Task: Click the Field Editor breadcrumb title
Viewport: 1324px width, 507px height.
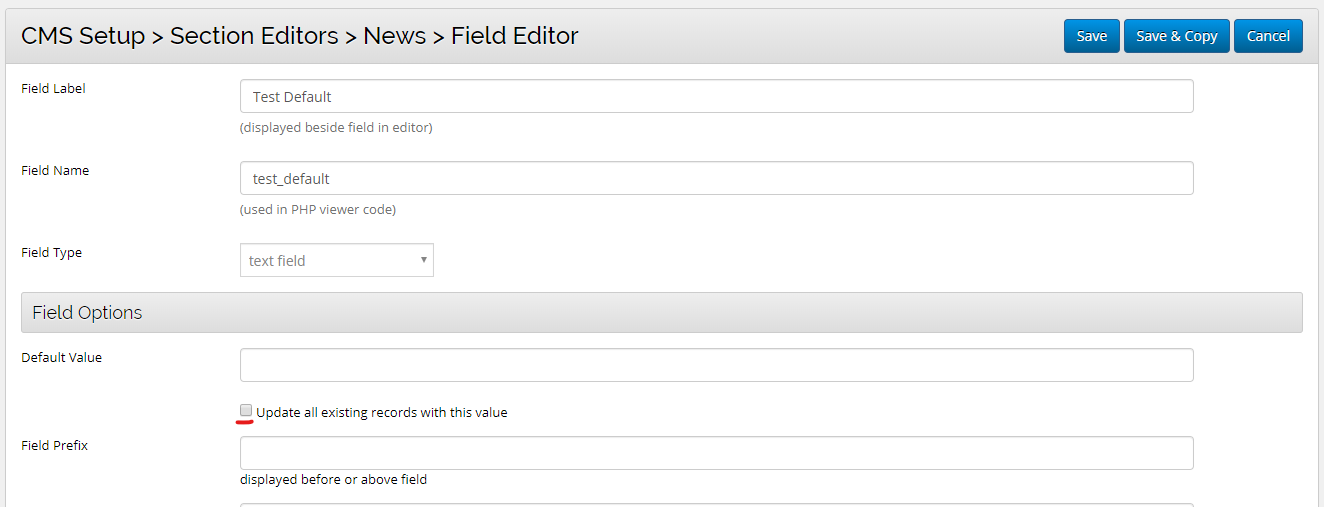Action: click(x=514, y=36)
